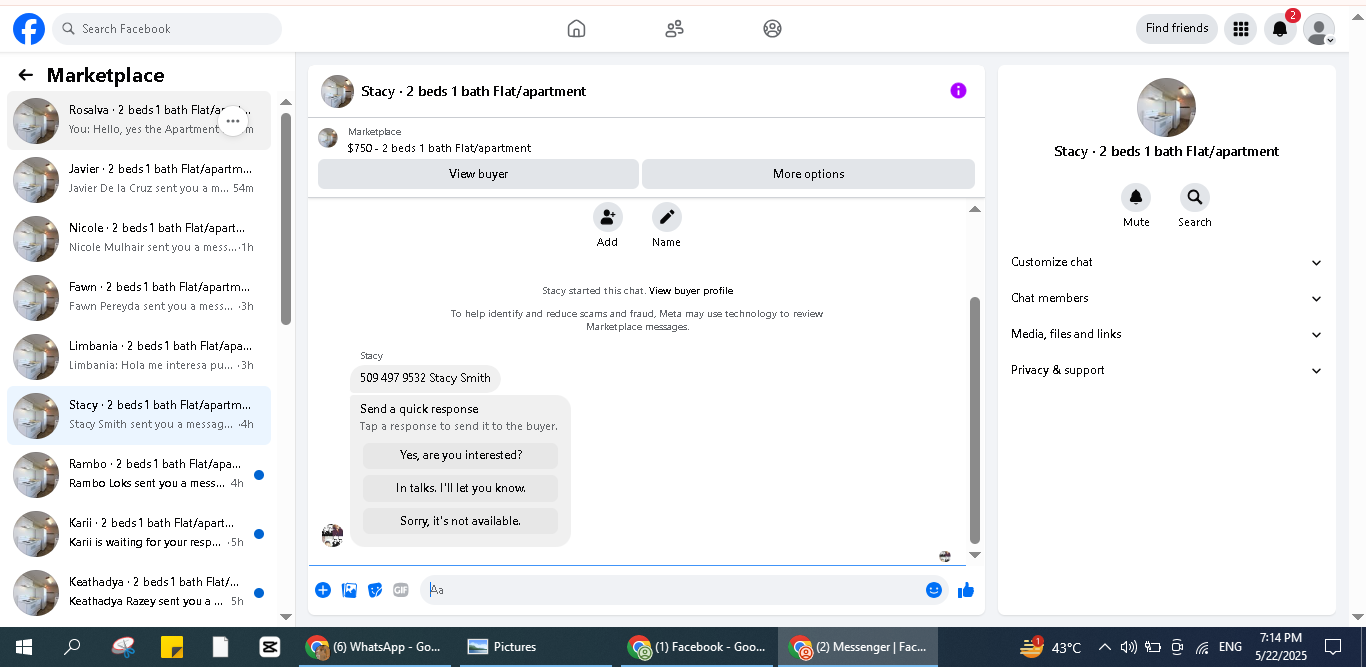This screenshot has width=1366, height=667.
Task: Choose a sticker in composer
Action: click(375, 590)
